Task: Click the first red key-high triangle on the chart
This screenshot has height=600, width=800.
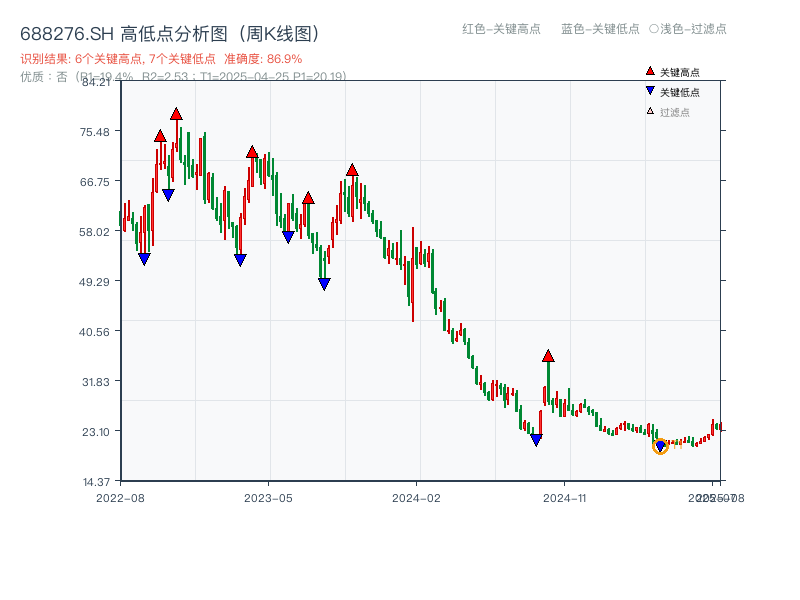Action: (x=160, y=133)
